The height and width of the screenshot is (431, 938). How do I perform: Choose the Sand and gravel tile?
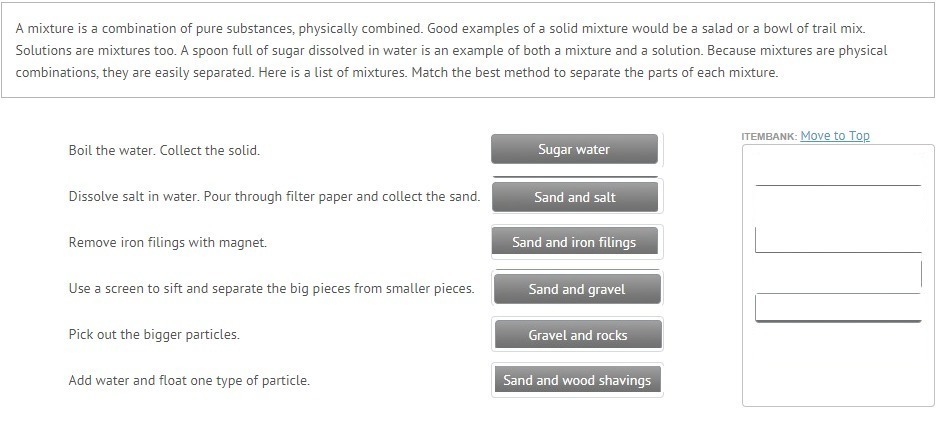(x=576, y=289)
